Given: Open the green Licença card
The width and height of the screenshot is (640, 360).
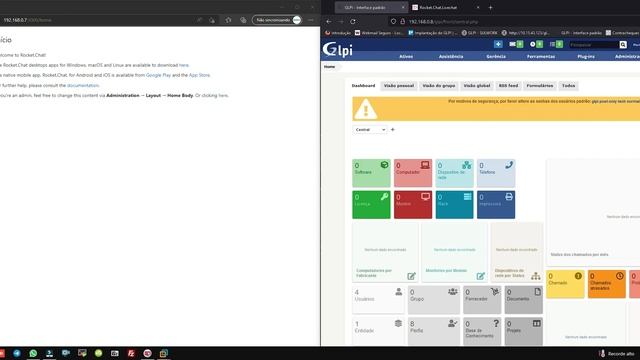Looking at the screenshot, I should [371, 204].
